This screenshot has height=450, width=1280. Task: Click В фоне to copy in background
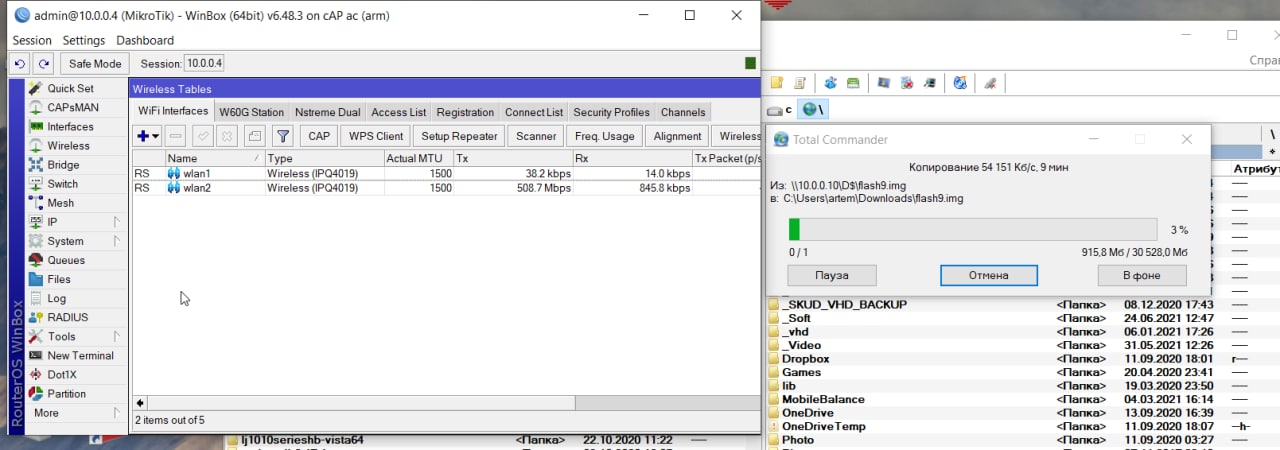1142,275
